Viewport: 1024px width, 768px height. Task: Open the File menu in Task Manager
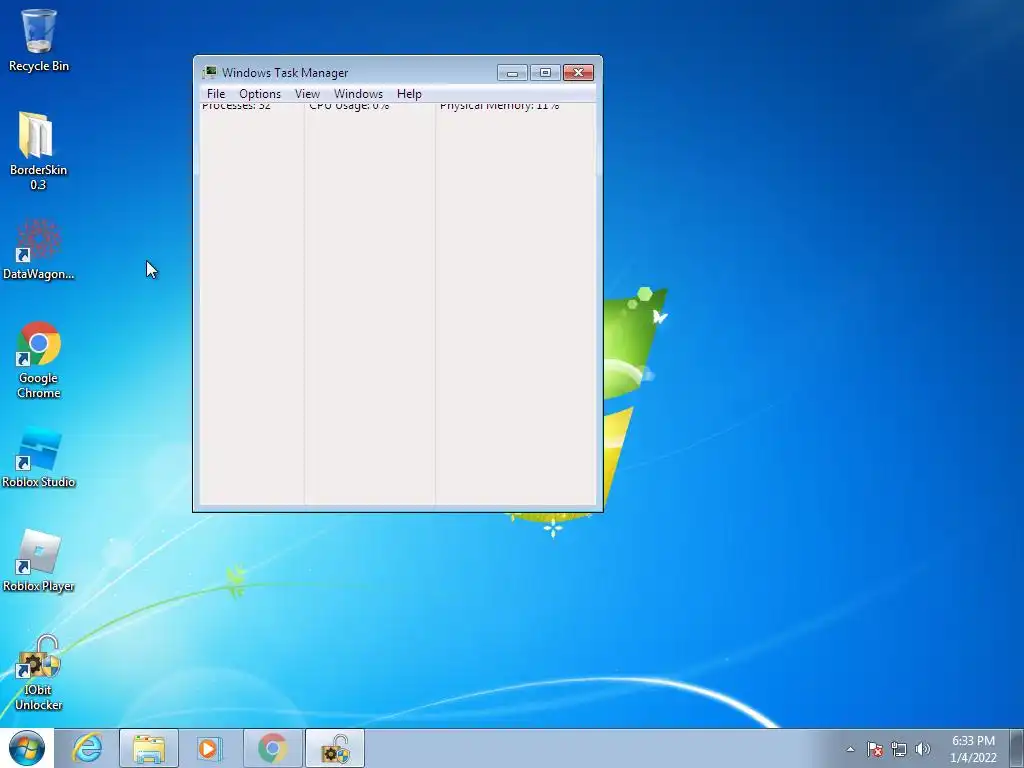pyautogui.click(x=216, y=93)
